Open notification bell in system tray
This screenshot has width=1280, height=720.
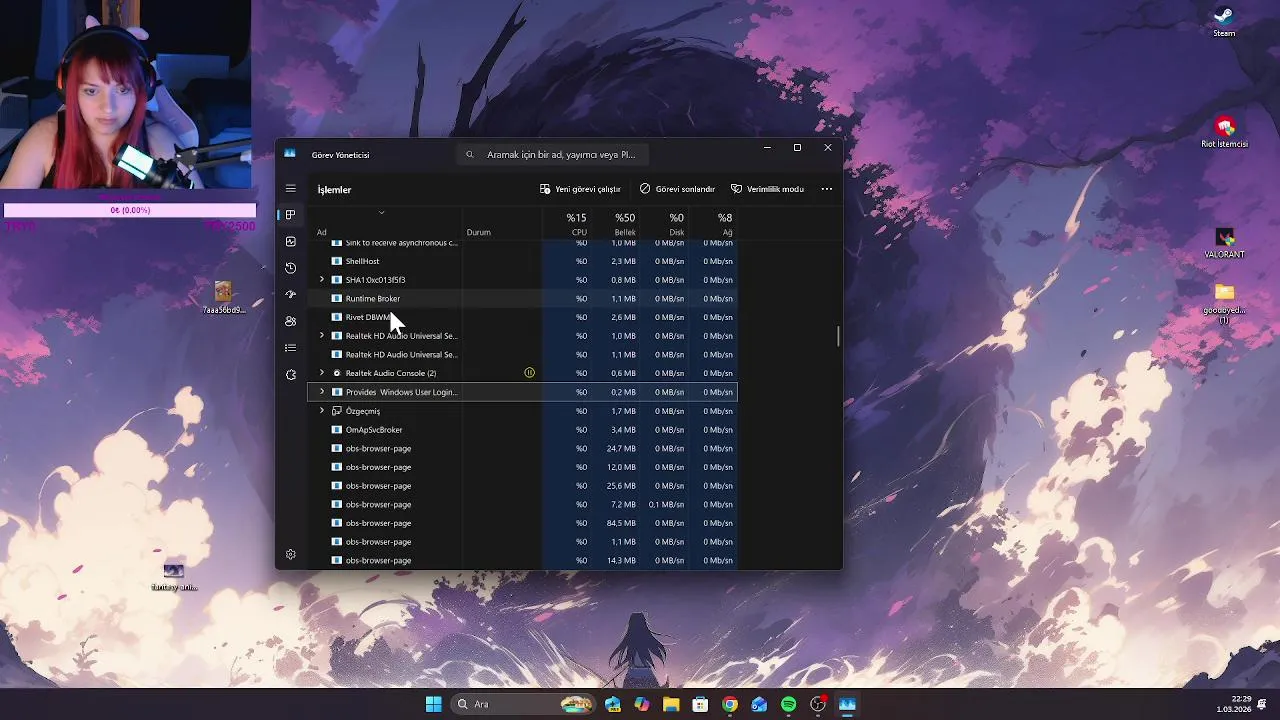click(1262, 704)
